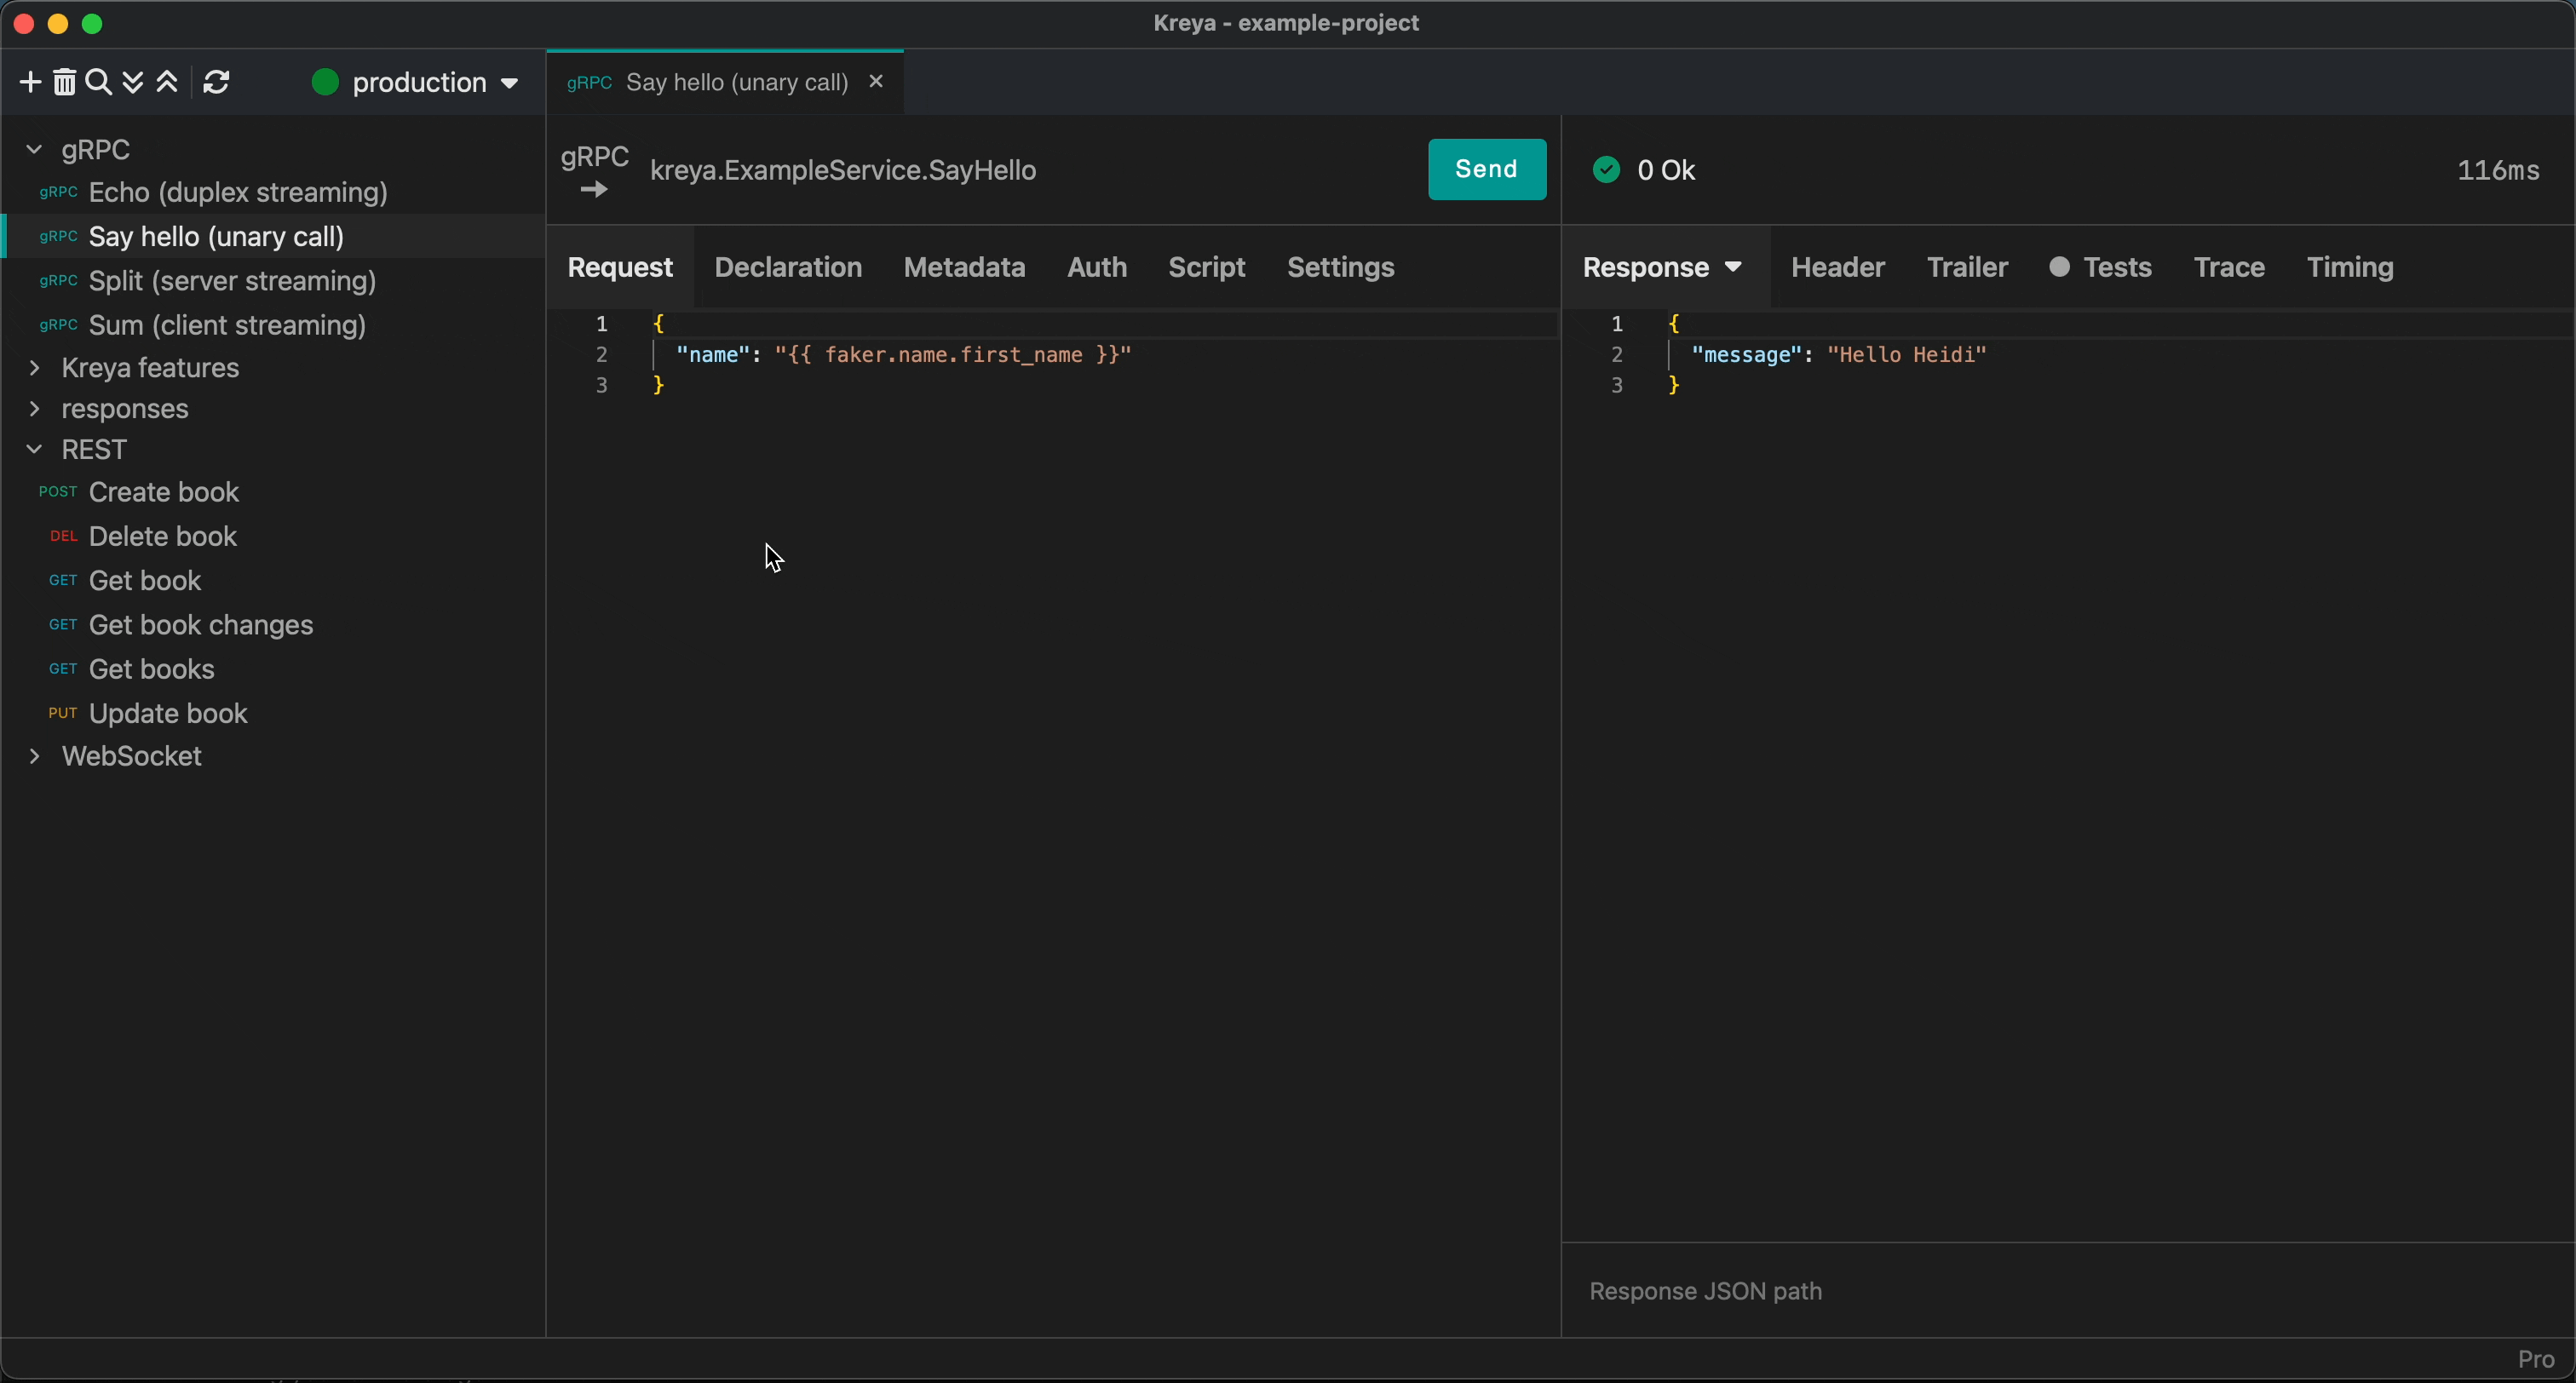
Task: Click the gRPC unary arrow icon
Action: coord(594,189)
